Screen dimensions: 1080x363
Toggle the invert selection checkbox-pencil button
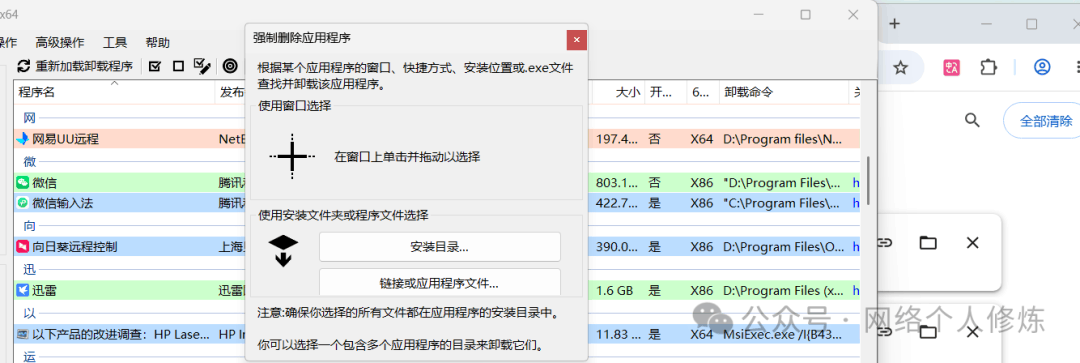click(202, 65)
